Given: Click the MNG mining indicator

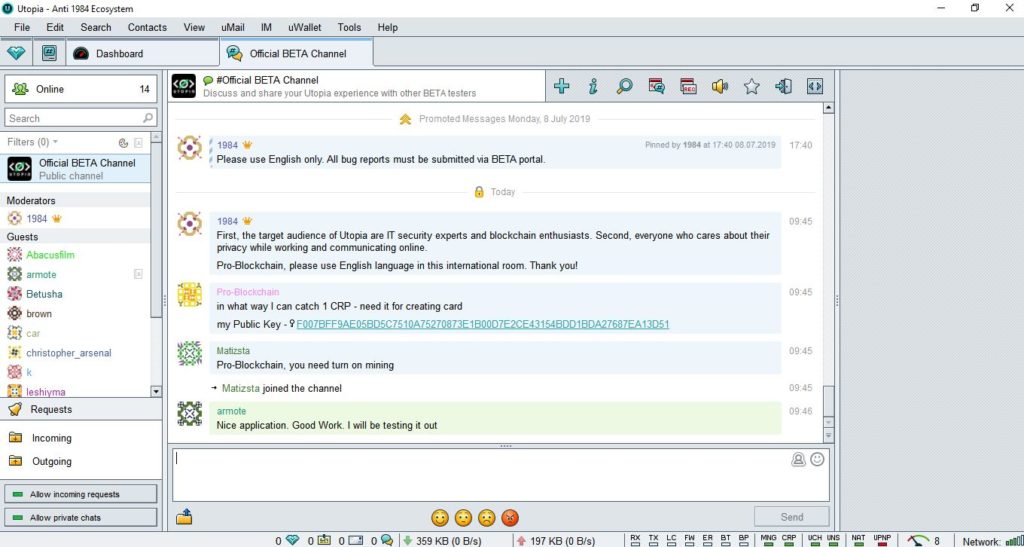Looking at the screenshot, I should coord(769,540).
